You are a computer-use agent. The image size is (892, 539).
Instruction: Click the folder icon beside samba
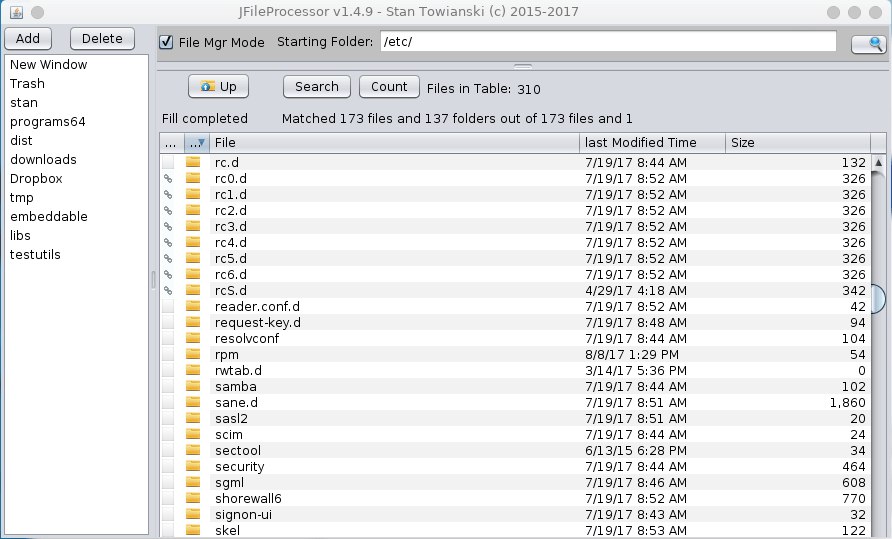coord(193,387)
